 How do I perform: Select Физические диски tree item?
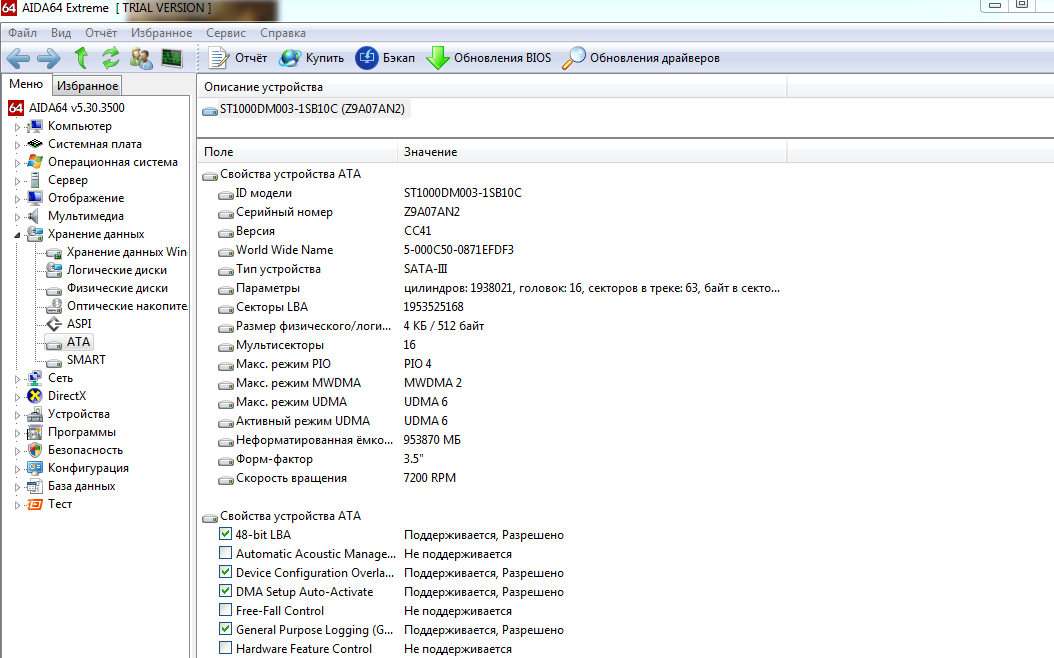[x=107, y=288]
